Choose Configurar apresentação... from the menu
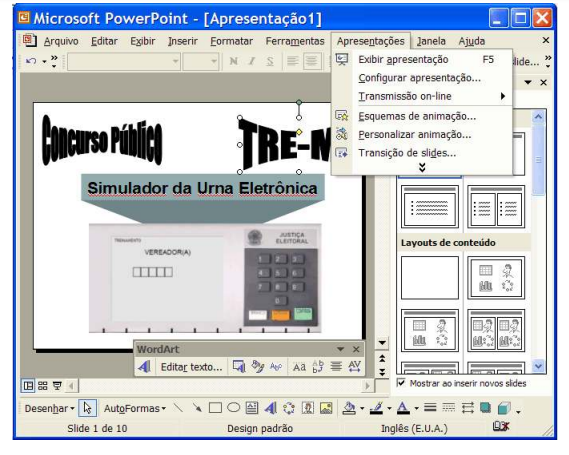The width and height of the screenshot is (569, 455). point(423,78)
